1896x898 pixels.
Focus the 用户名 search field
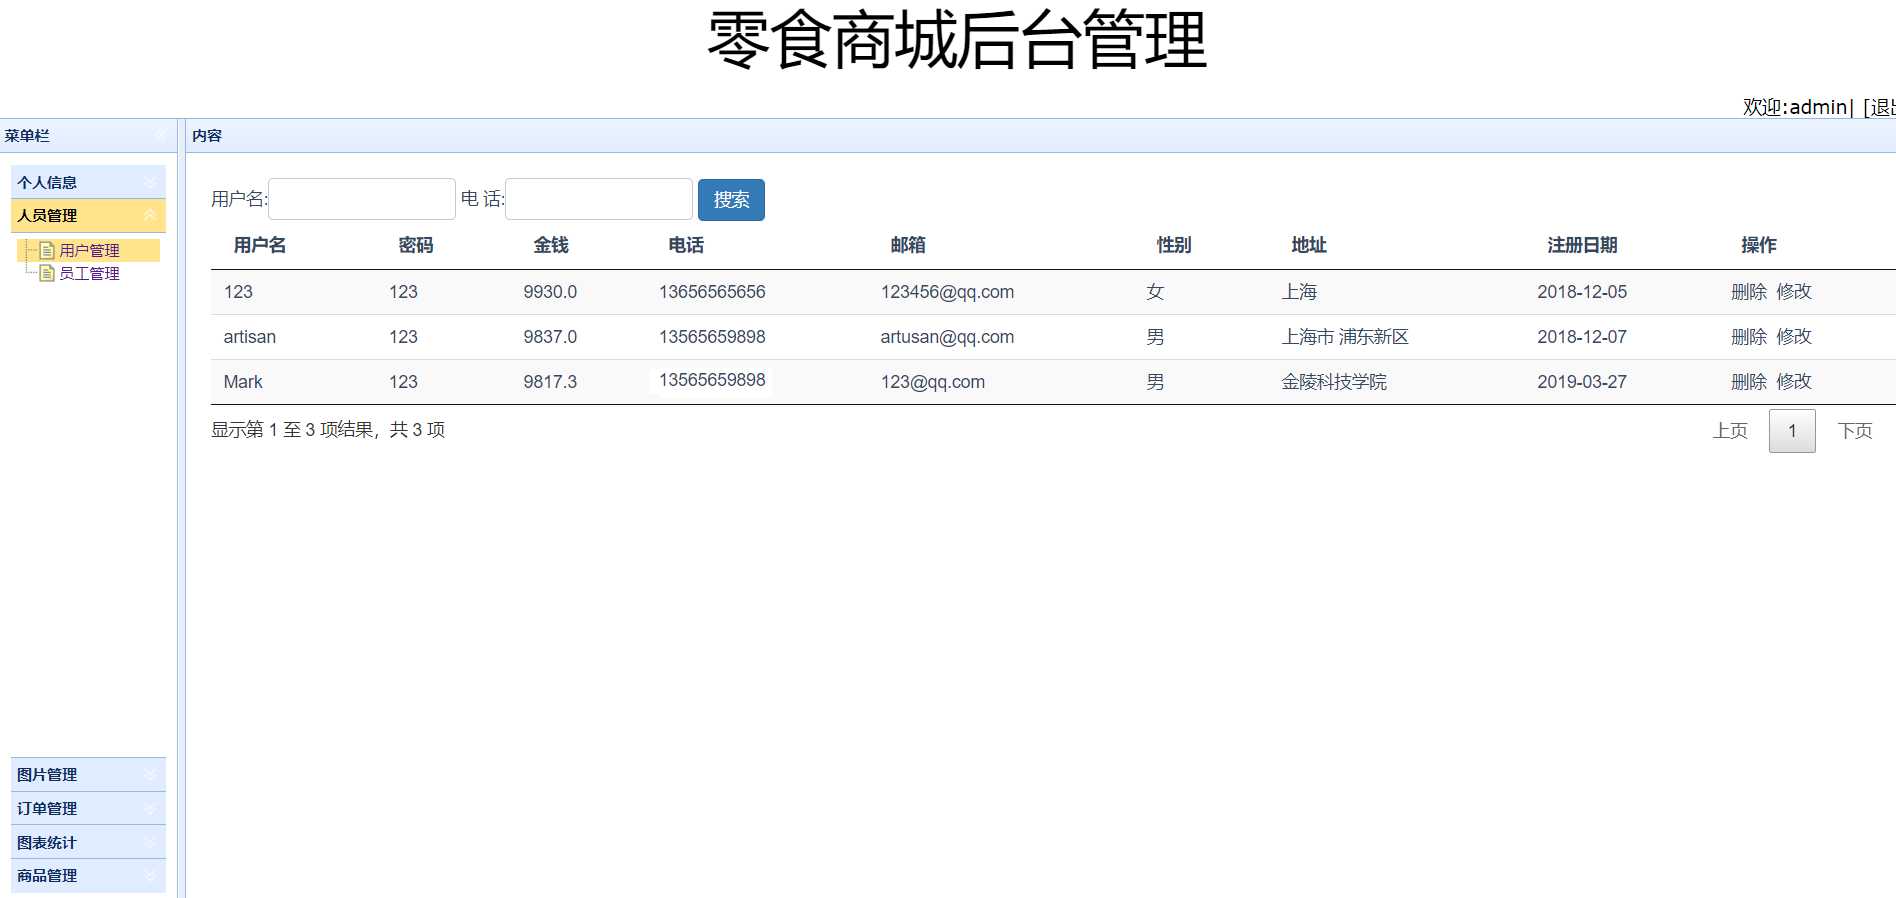pyautogui.click(x=362, y=199)
